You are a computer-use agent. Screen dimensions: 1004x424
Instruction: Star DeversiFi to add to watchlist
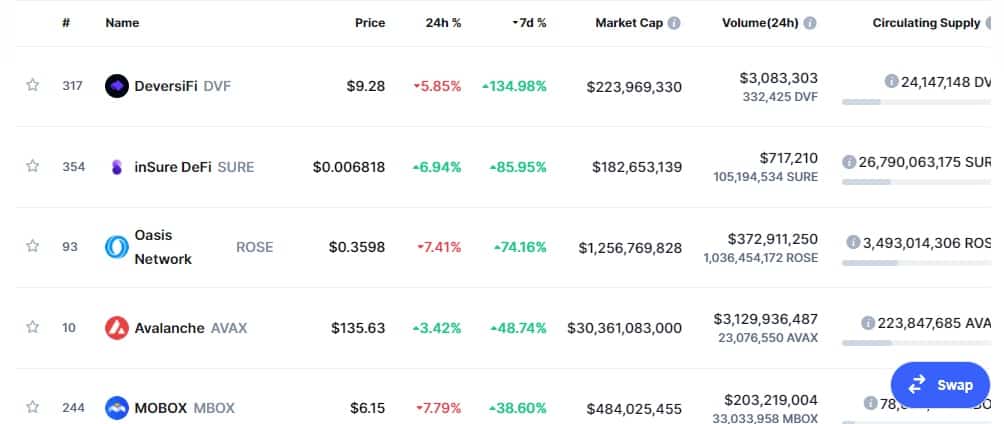(32, 86)
